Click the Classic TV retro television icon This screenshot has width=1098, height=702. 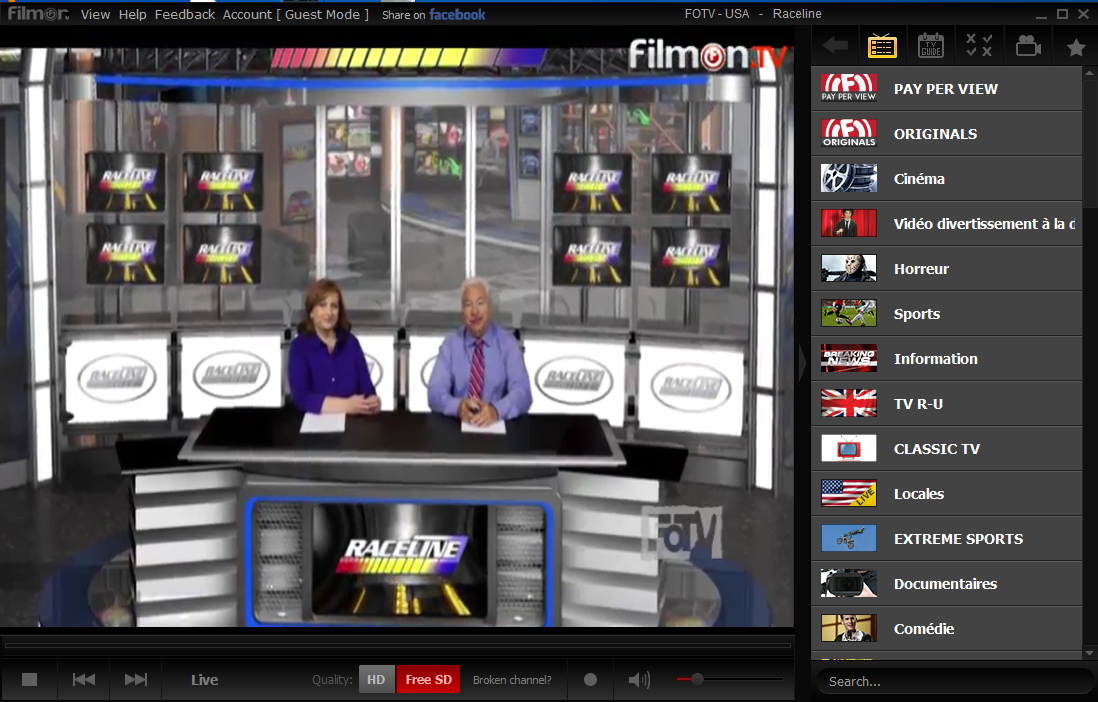coord(849,448)
